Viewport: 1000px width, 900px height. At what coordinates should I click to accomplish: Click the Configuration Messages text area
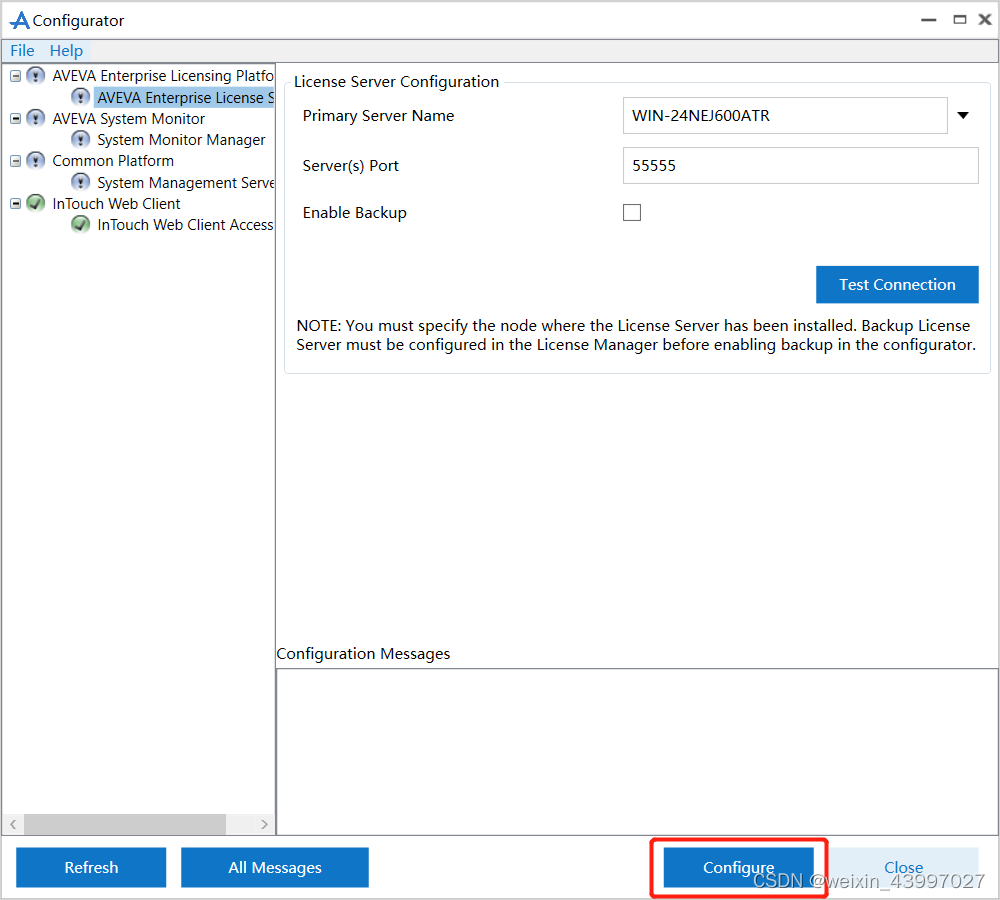coord(637,751)
